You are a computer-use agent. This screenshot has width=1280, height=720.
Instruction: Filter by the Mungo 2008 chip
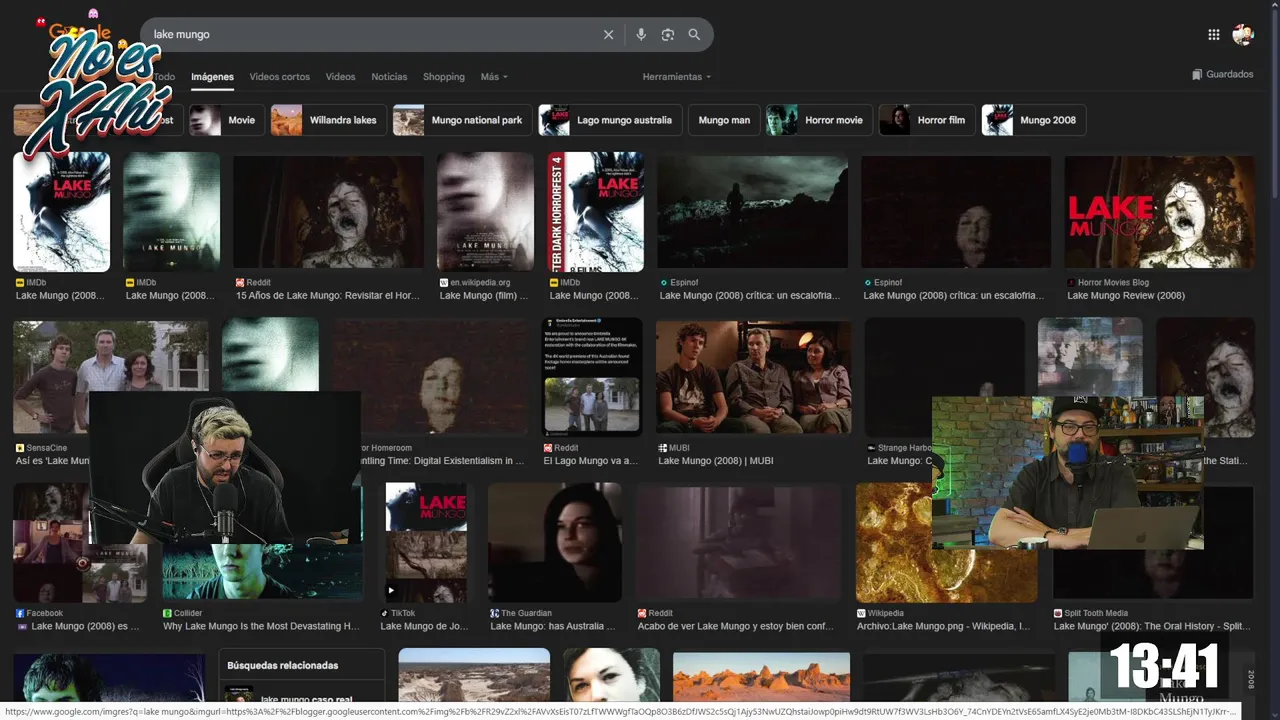[x=1034, y=120]
